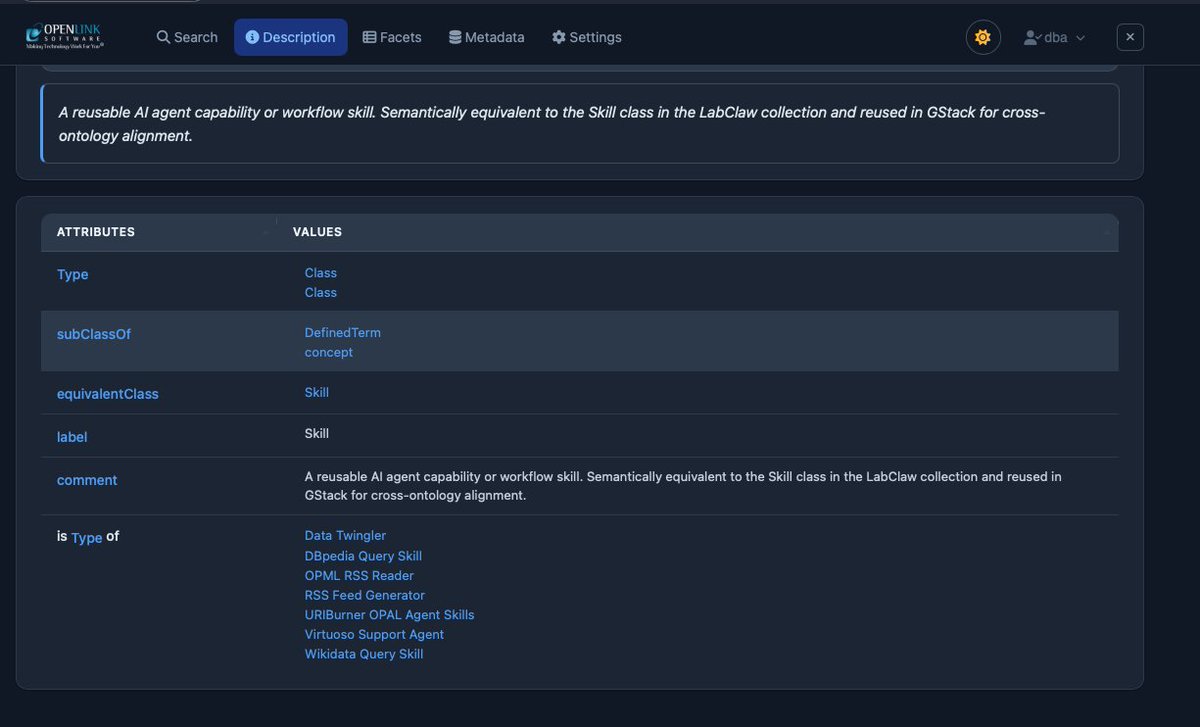Click the X close button
The width and height of the screenshot is (1200, 727).
pos(1130,37)
